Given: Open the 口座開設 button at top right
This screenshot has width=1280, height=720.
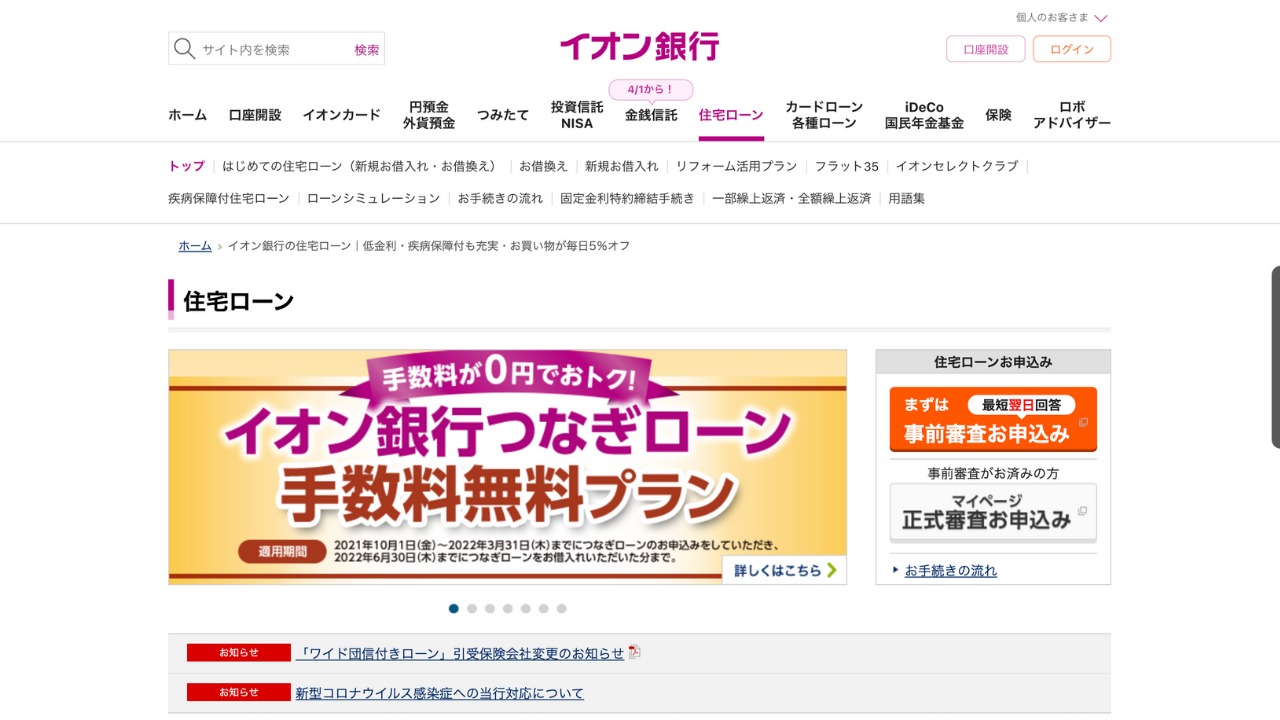Looking at the screenshot, I should (x=986, y=49).
